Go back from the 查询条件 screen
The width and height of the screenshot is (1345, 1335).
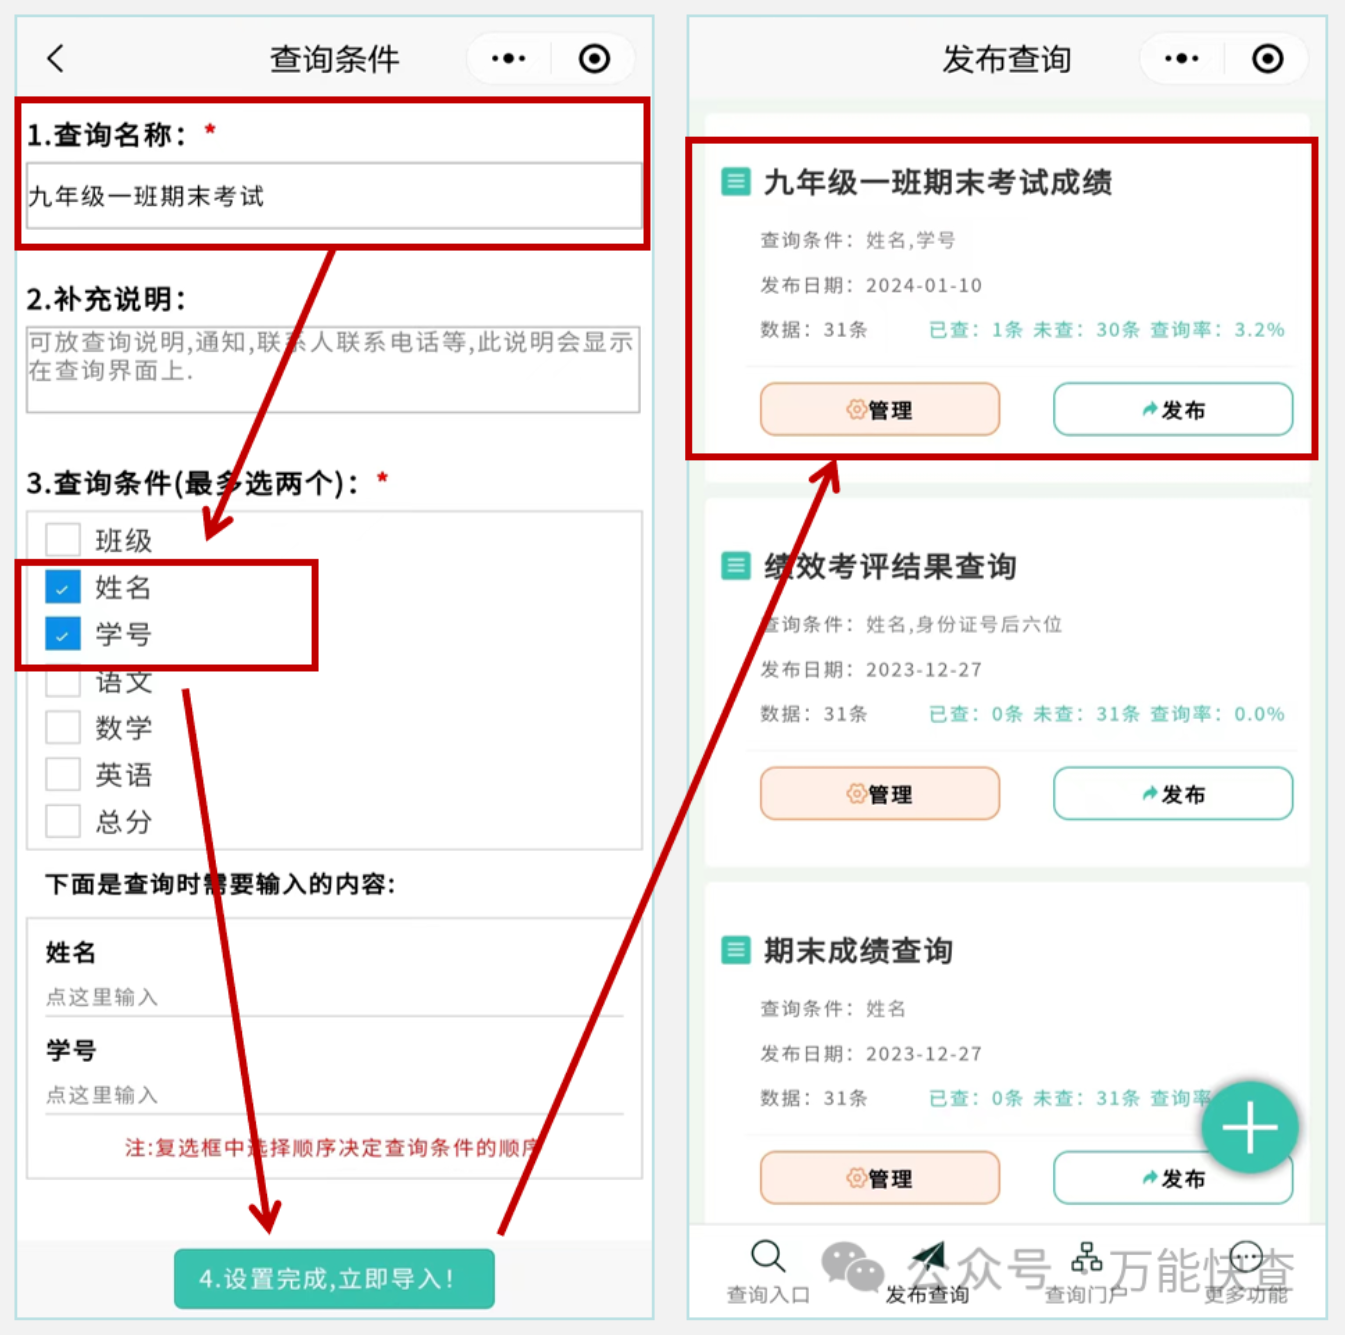click(x=56, y=58)
